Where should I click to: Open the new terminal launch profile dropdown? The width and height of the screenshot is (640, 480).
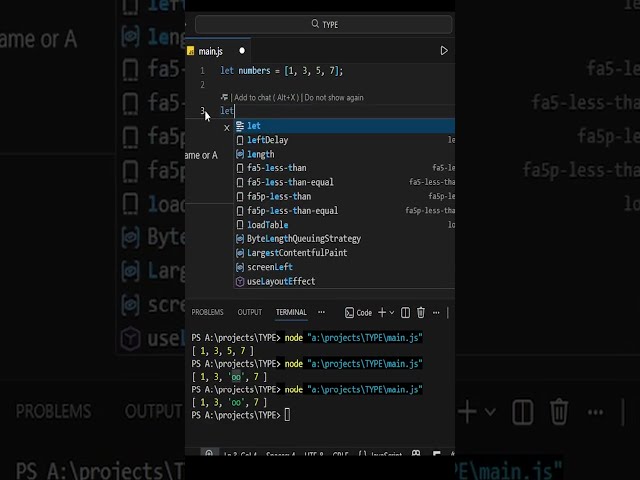392,313
